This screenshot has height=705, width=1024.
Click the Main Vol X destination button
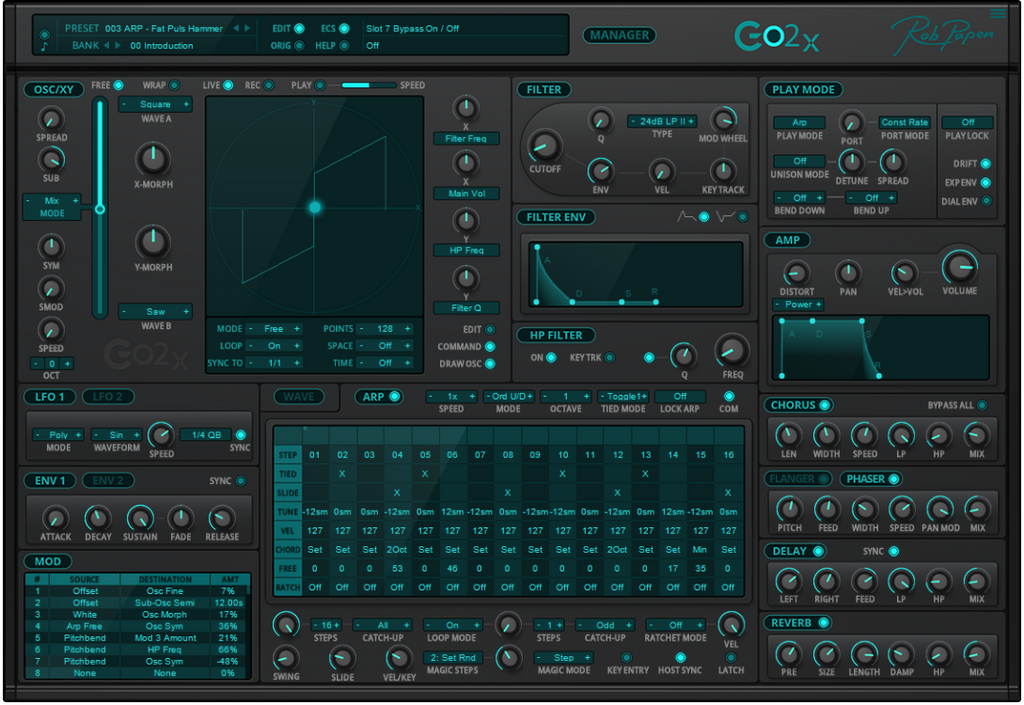pyautogui.click(x=466, y=193)
